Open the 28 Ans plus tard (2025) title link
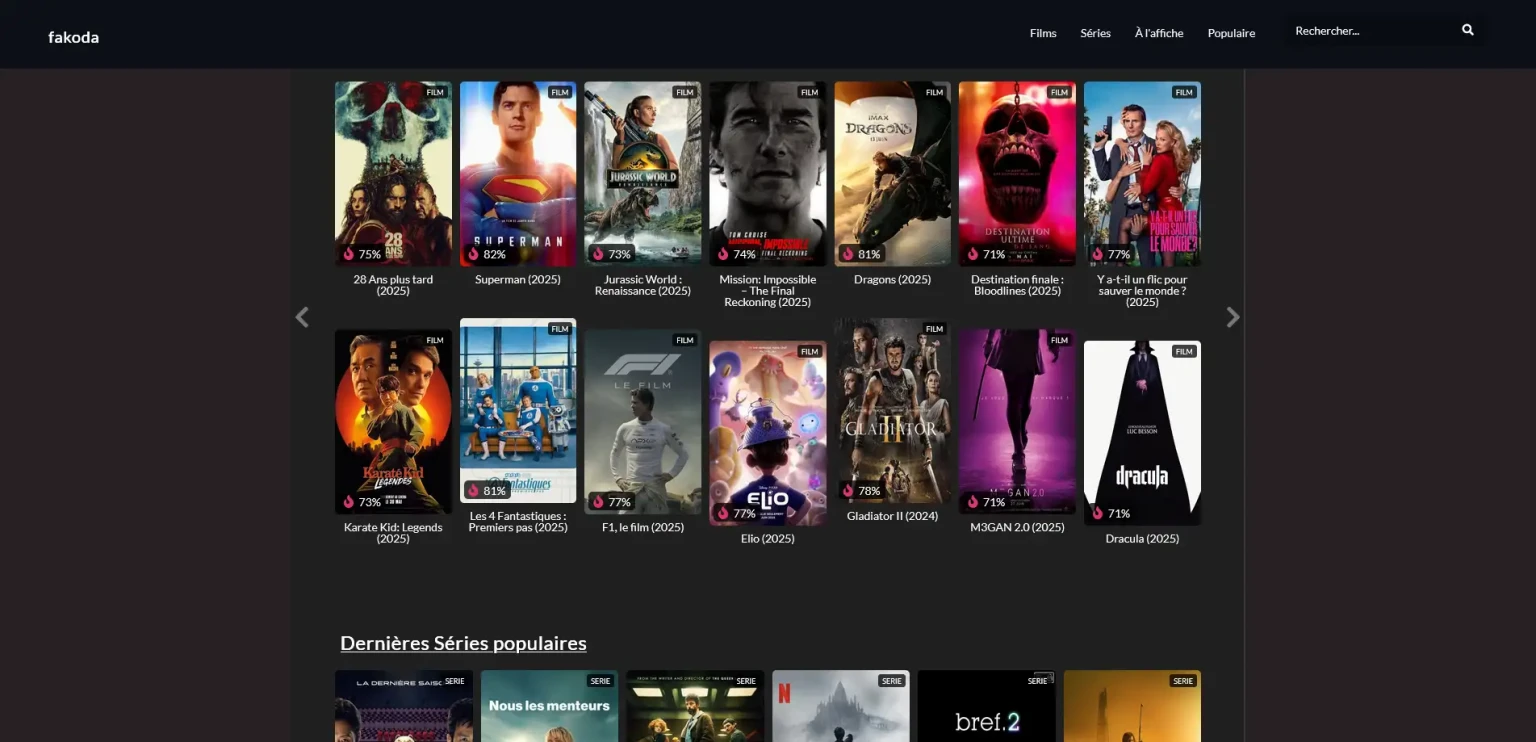 click(x=393, y=285)
